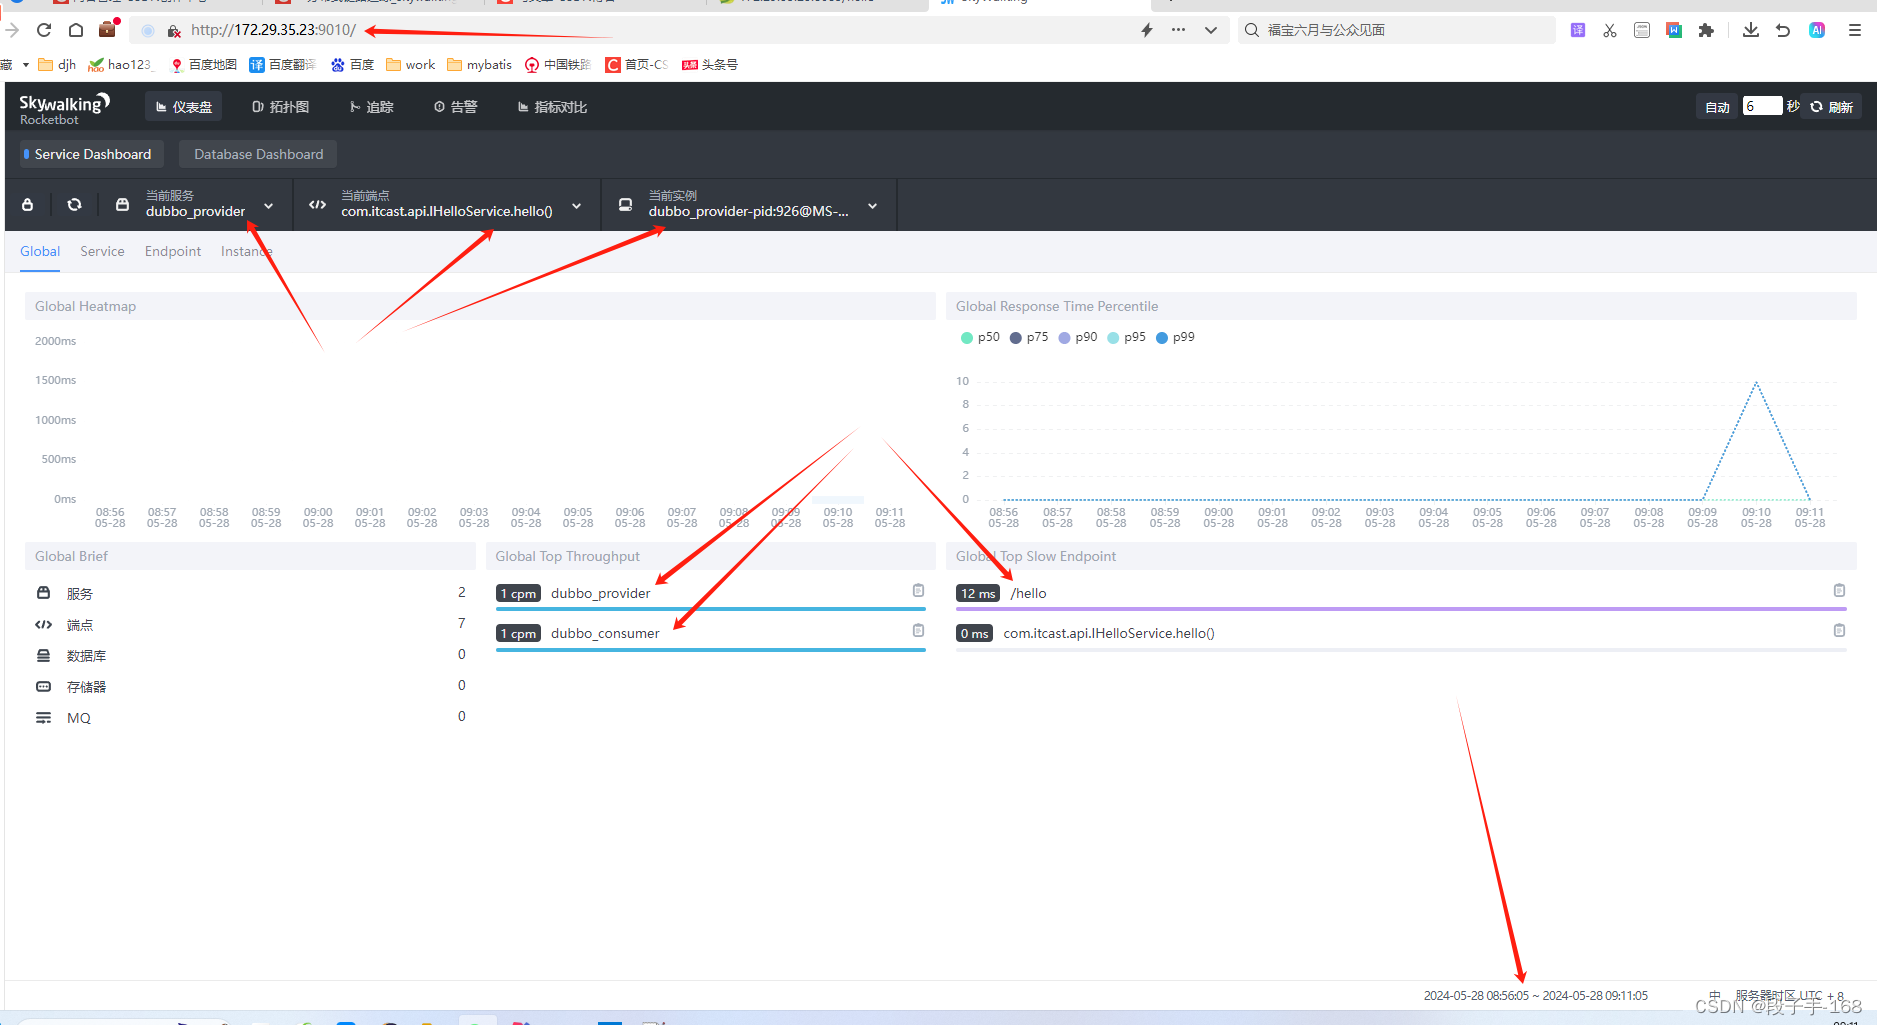Click the /hello slow endpoint entry
The width and height of the screenshot is (1877, 1025).
pos(1028,593)
